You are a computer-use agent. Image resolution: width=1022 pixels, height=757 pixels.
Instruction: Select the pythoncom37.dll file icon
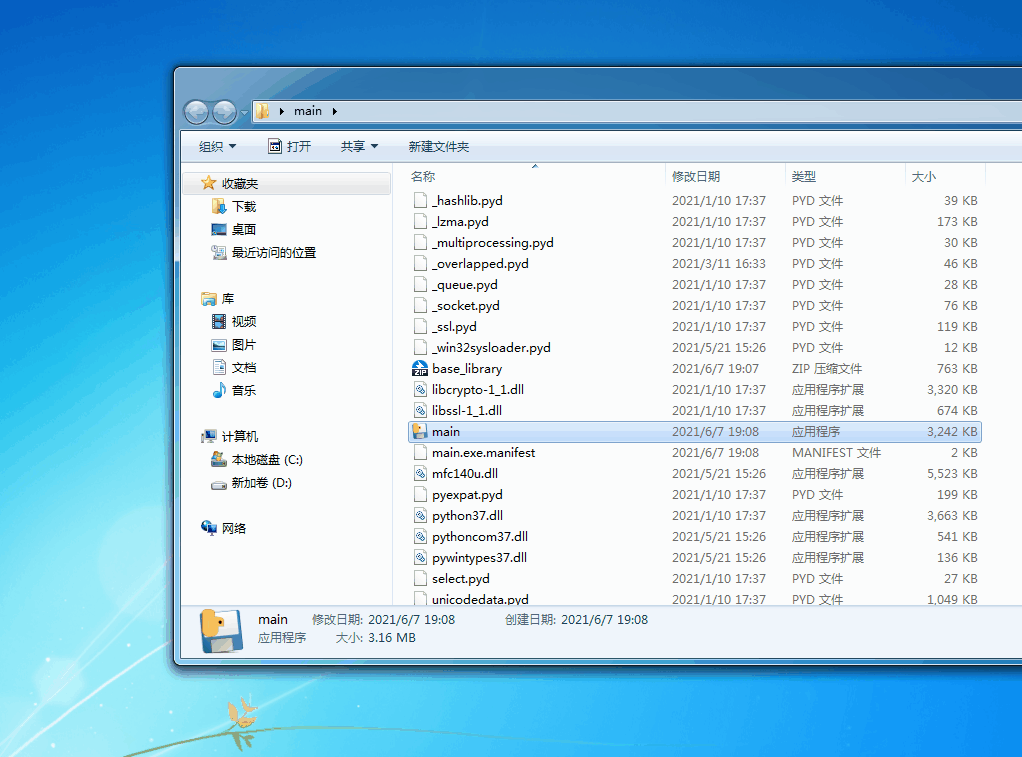point(420,537)
